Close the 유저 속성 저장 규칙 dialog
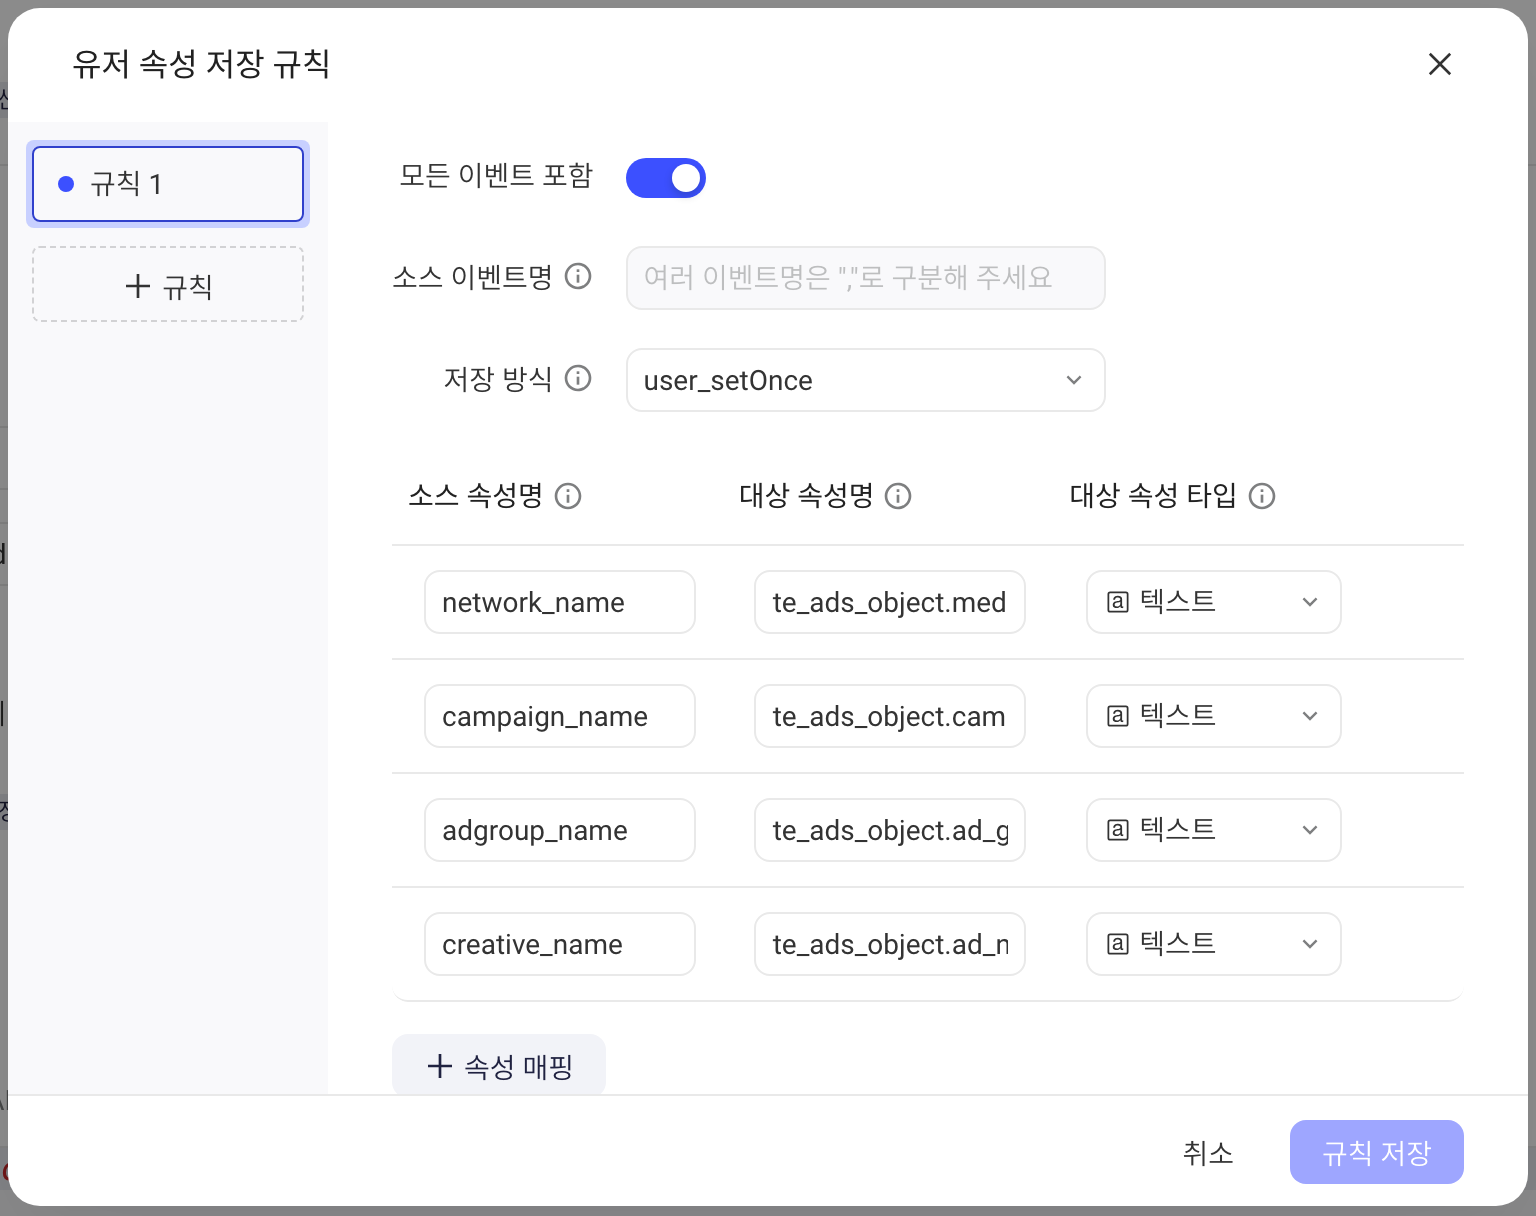The width and height of the screenshot is (1536, 1216). (1440, 64)
